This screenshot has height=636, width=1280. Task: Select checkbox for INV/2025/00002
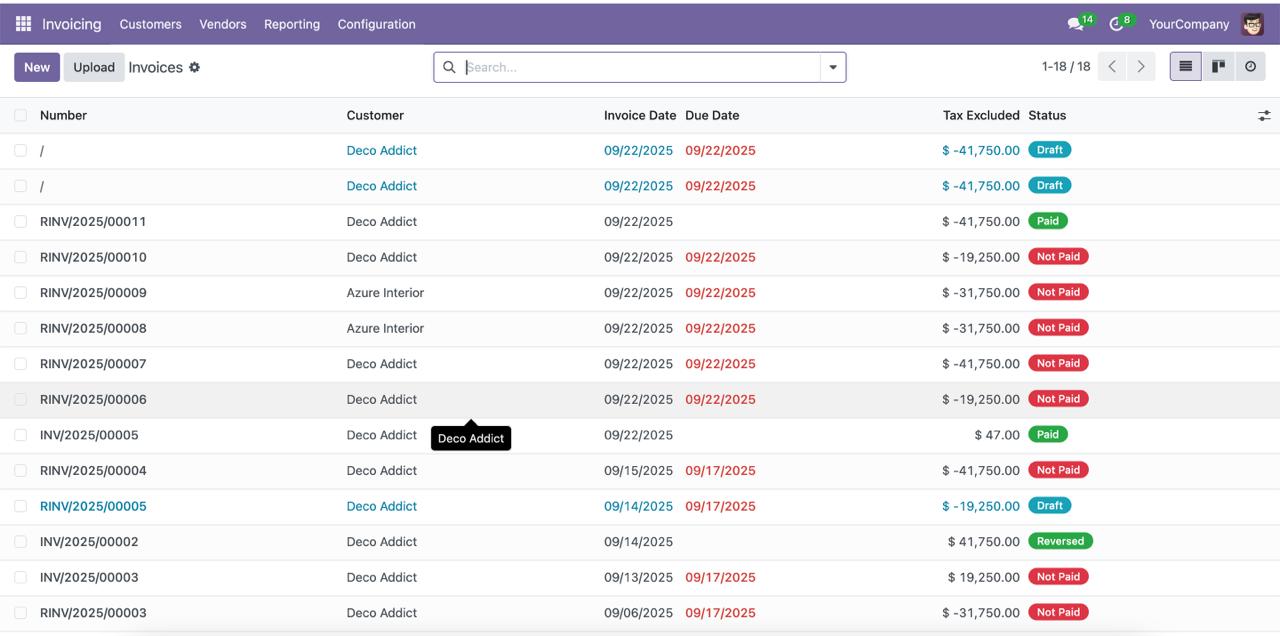click(x=20, y=542)
